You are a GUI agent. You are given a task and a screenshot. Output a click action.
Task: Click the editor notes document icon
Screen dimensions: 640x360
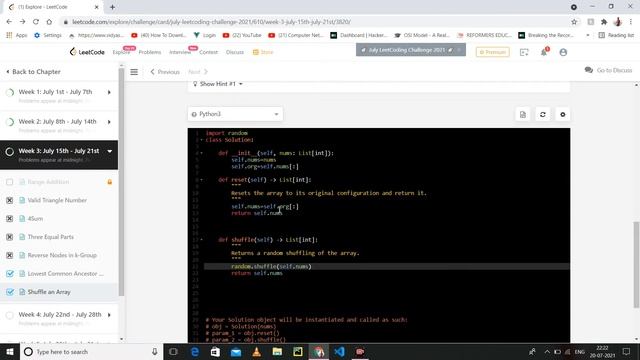pyautogui.click(x=523, y=115)
